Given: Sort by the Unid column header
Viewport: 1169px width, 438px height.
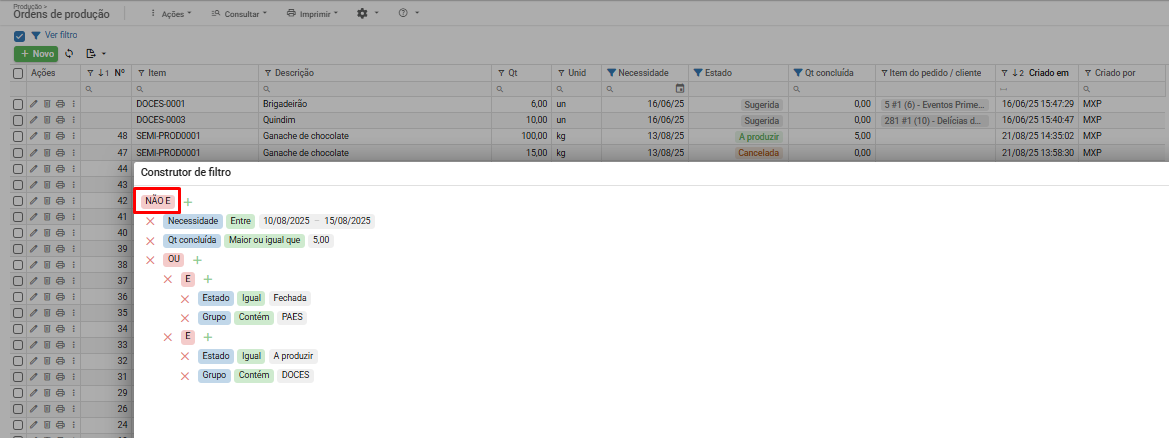Looking at the screenshot, I should pyautogui.click(x=577, y=73).
